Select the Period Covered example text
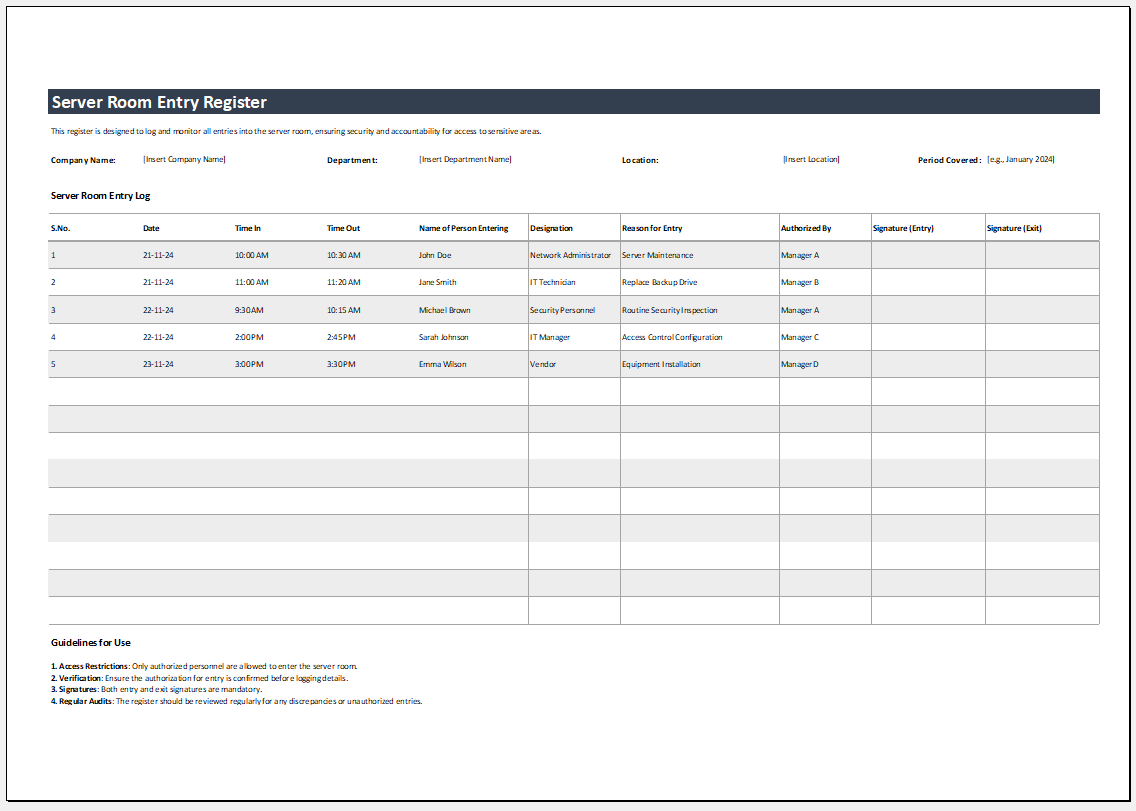The height and width of the screenshot is (811, 1136). pyautogui.click(x=1022, y=159)
